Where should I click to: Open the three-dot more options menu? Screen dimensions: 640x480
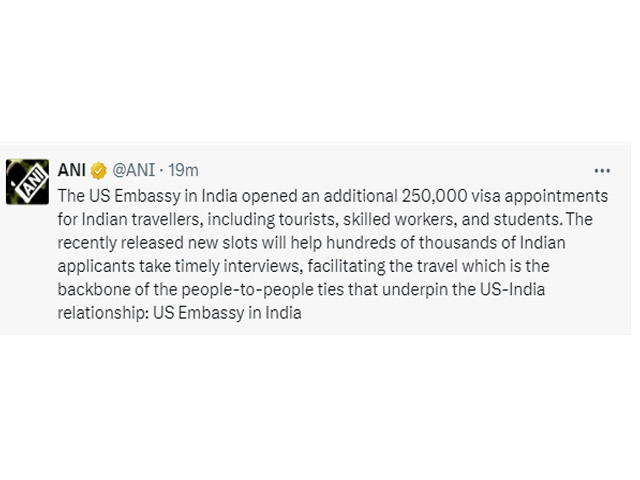pos(602,171)
